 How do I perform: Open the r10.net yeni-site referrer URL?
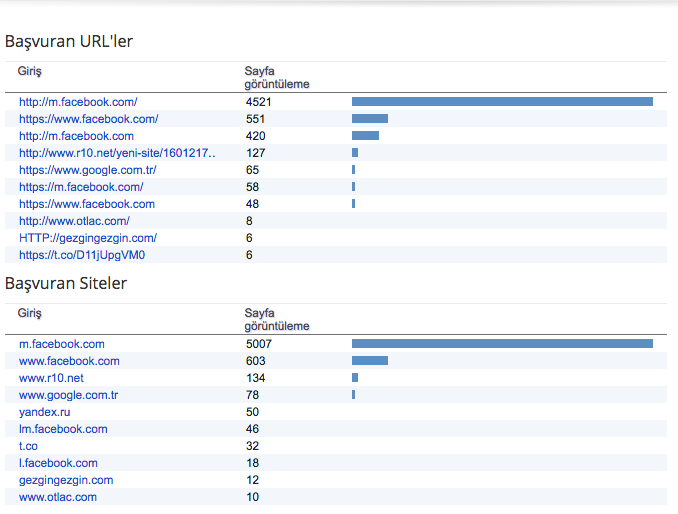(x=117, y=153)
